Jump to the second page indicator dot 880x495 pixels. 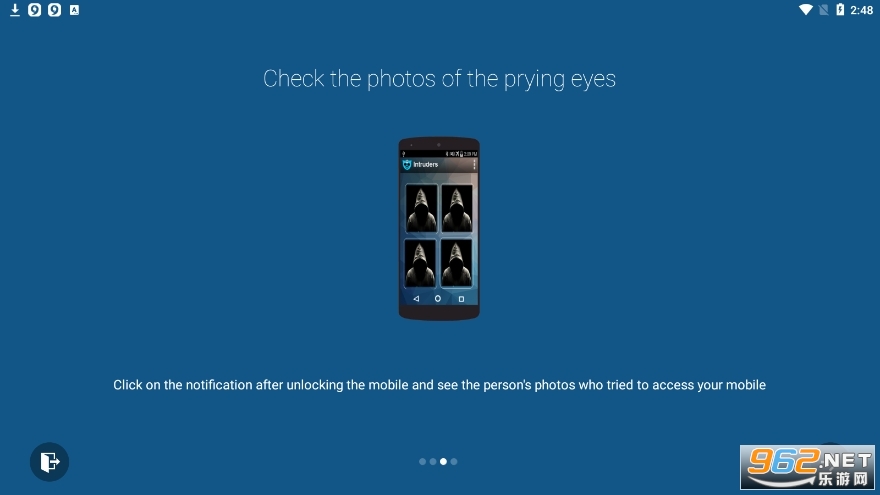point(433,461)
